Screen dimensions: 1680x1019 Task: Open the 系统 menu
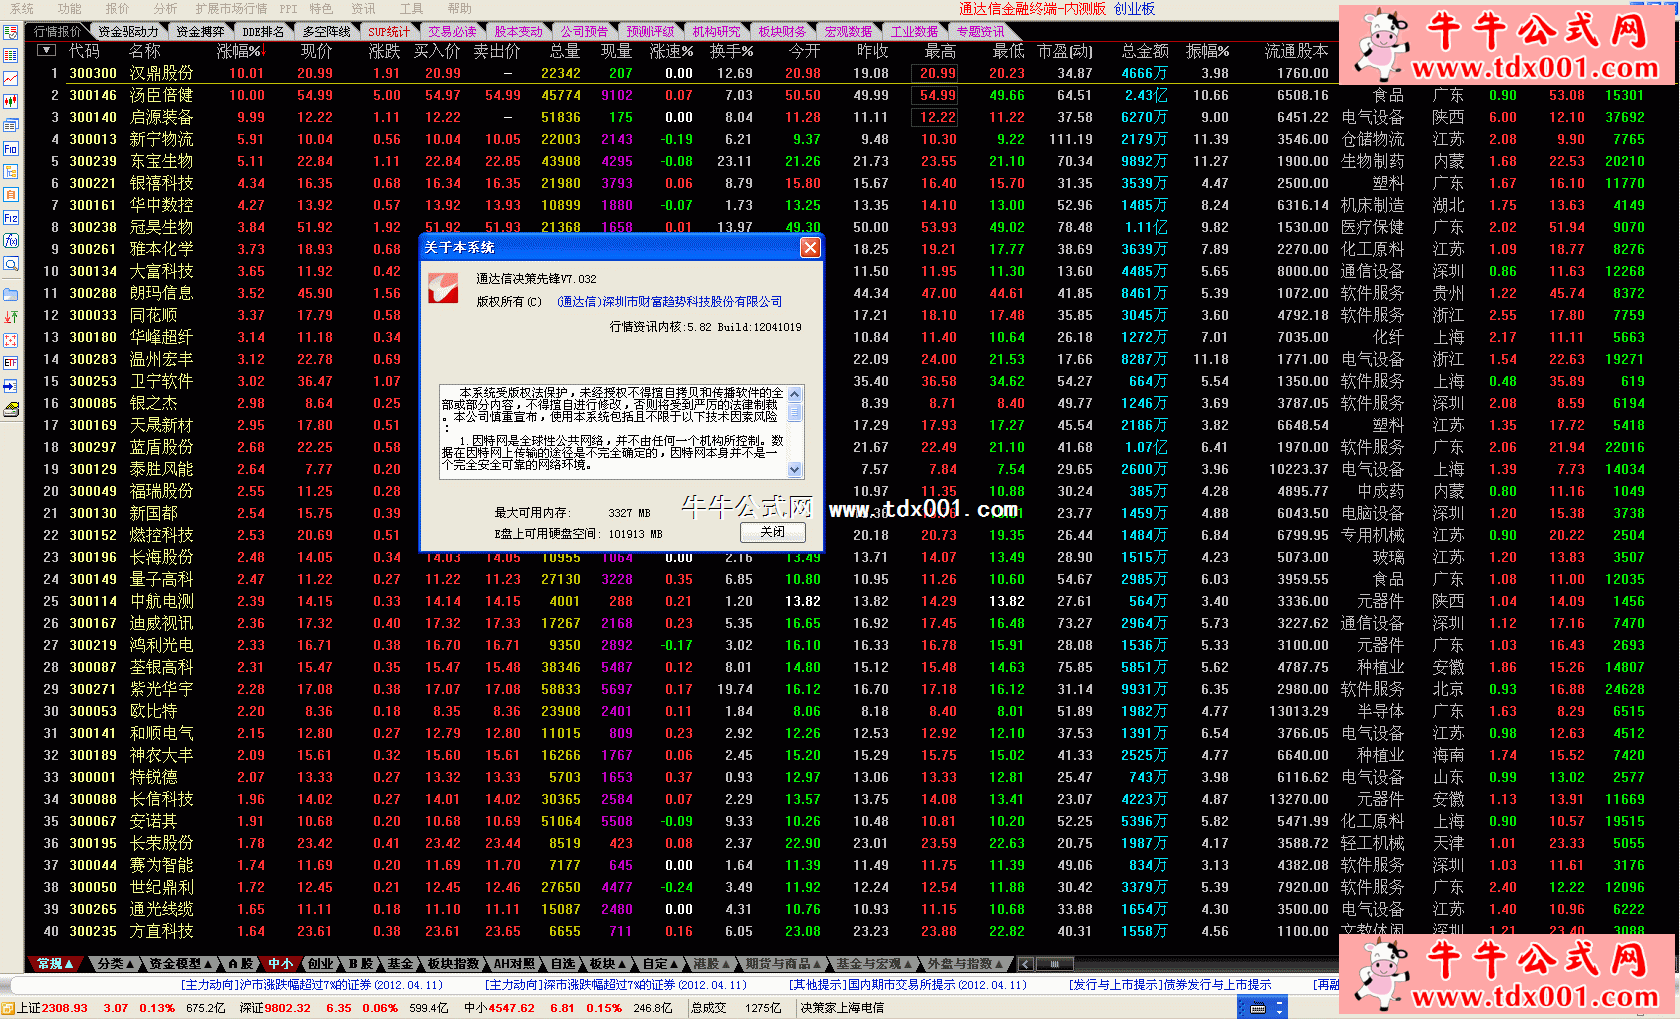[x=21, y=9]
